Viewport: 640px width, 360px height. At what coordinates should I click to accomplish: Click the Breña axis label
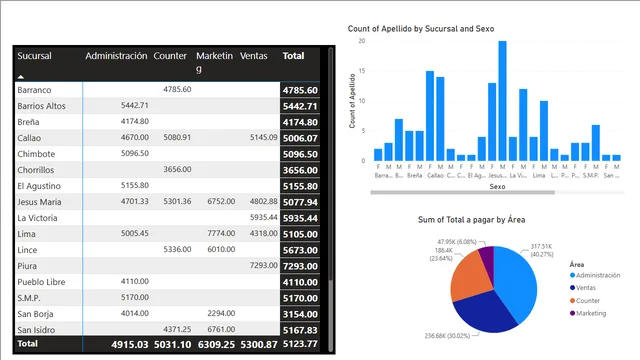414,175
